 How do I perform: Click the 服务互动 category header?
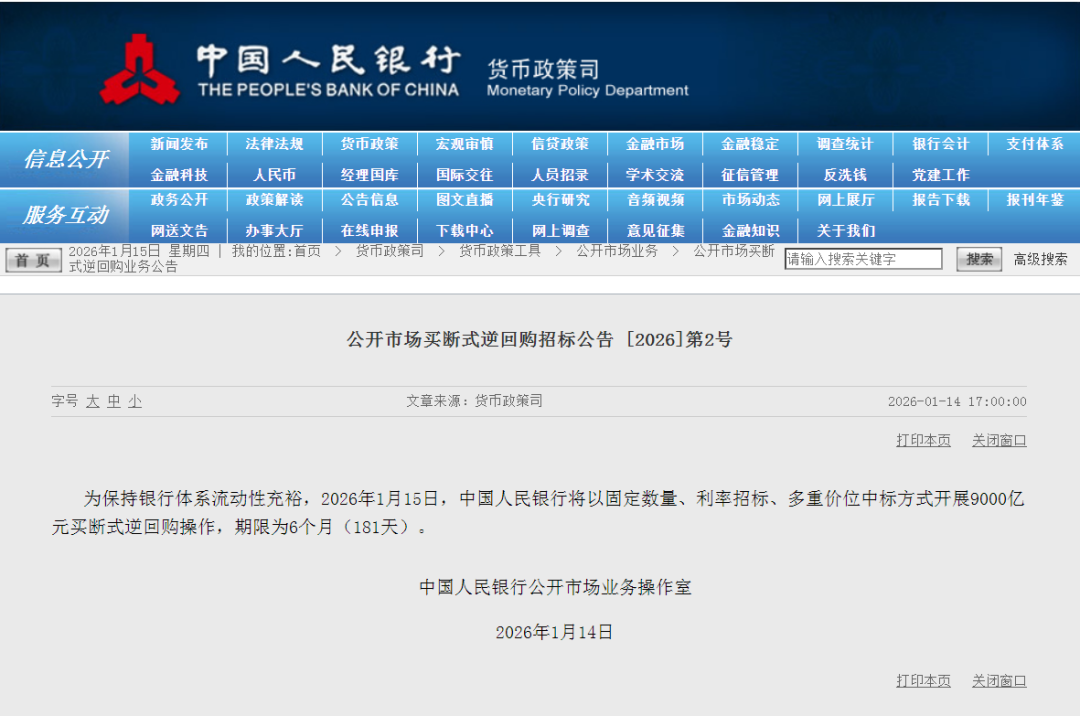tap(65, 215)
